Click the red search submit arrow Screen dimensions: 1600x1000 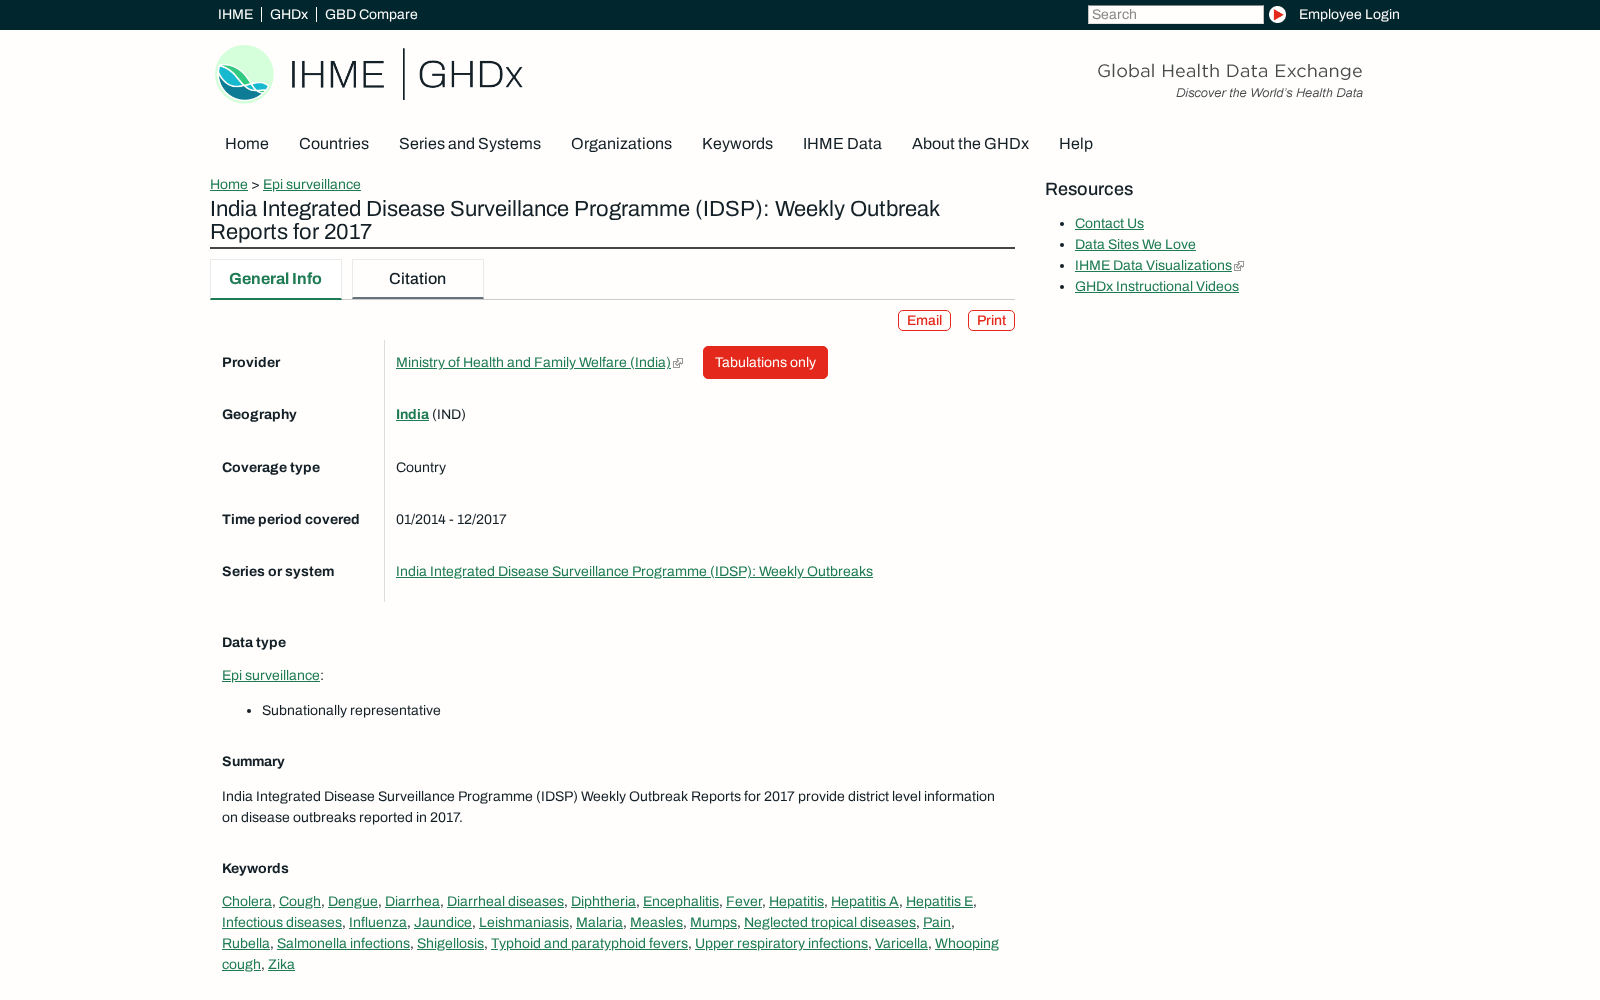(1277, 14)
